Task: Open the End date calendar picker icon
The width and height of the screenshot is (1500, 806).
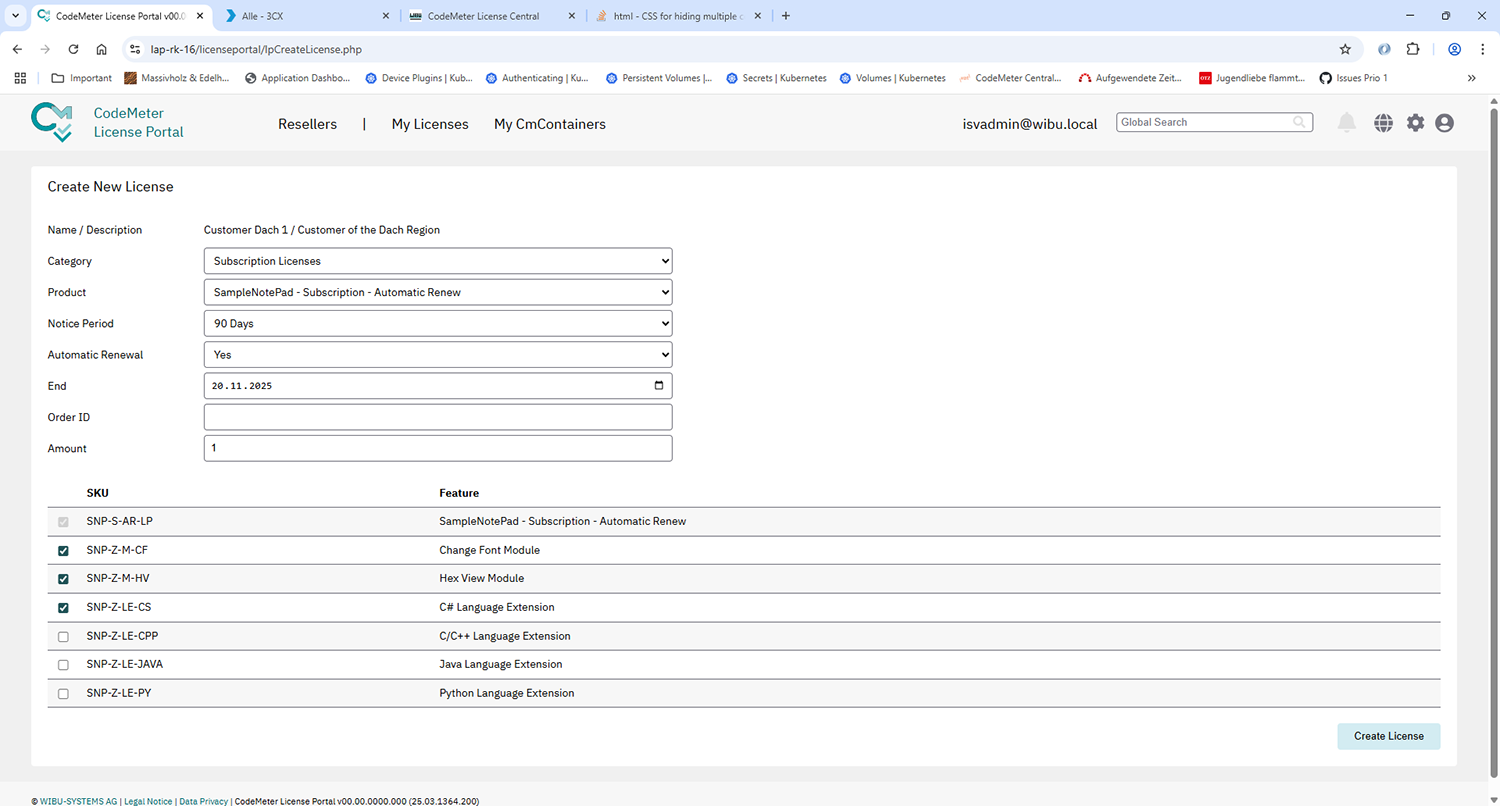Action: 658,386
